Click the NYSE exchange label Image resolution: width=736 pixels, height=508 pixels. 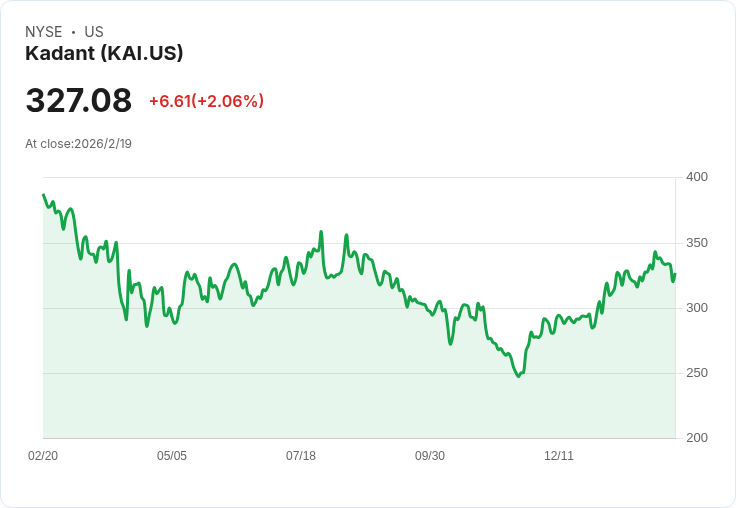coord(44,32)
